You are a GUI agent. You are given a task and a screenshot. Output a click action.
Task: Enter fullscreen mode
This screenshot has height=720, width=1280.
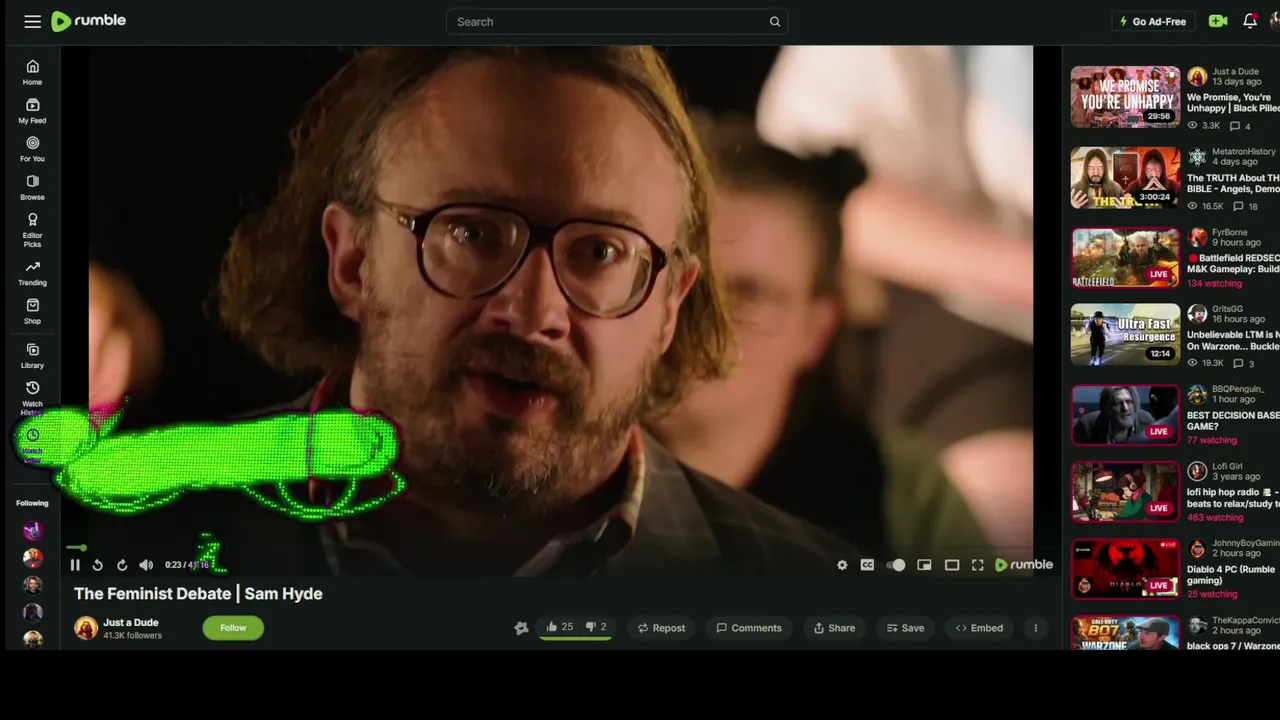point(978,565)
